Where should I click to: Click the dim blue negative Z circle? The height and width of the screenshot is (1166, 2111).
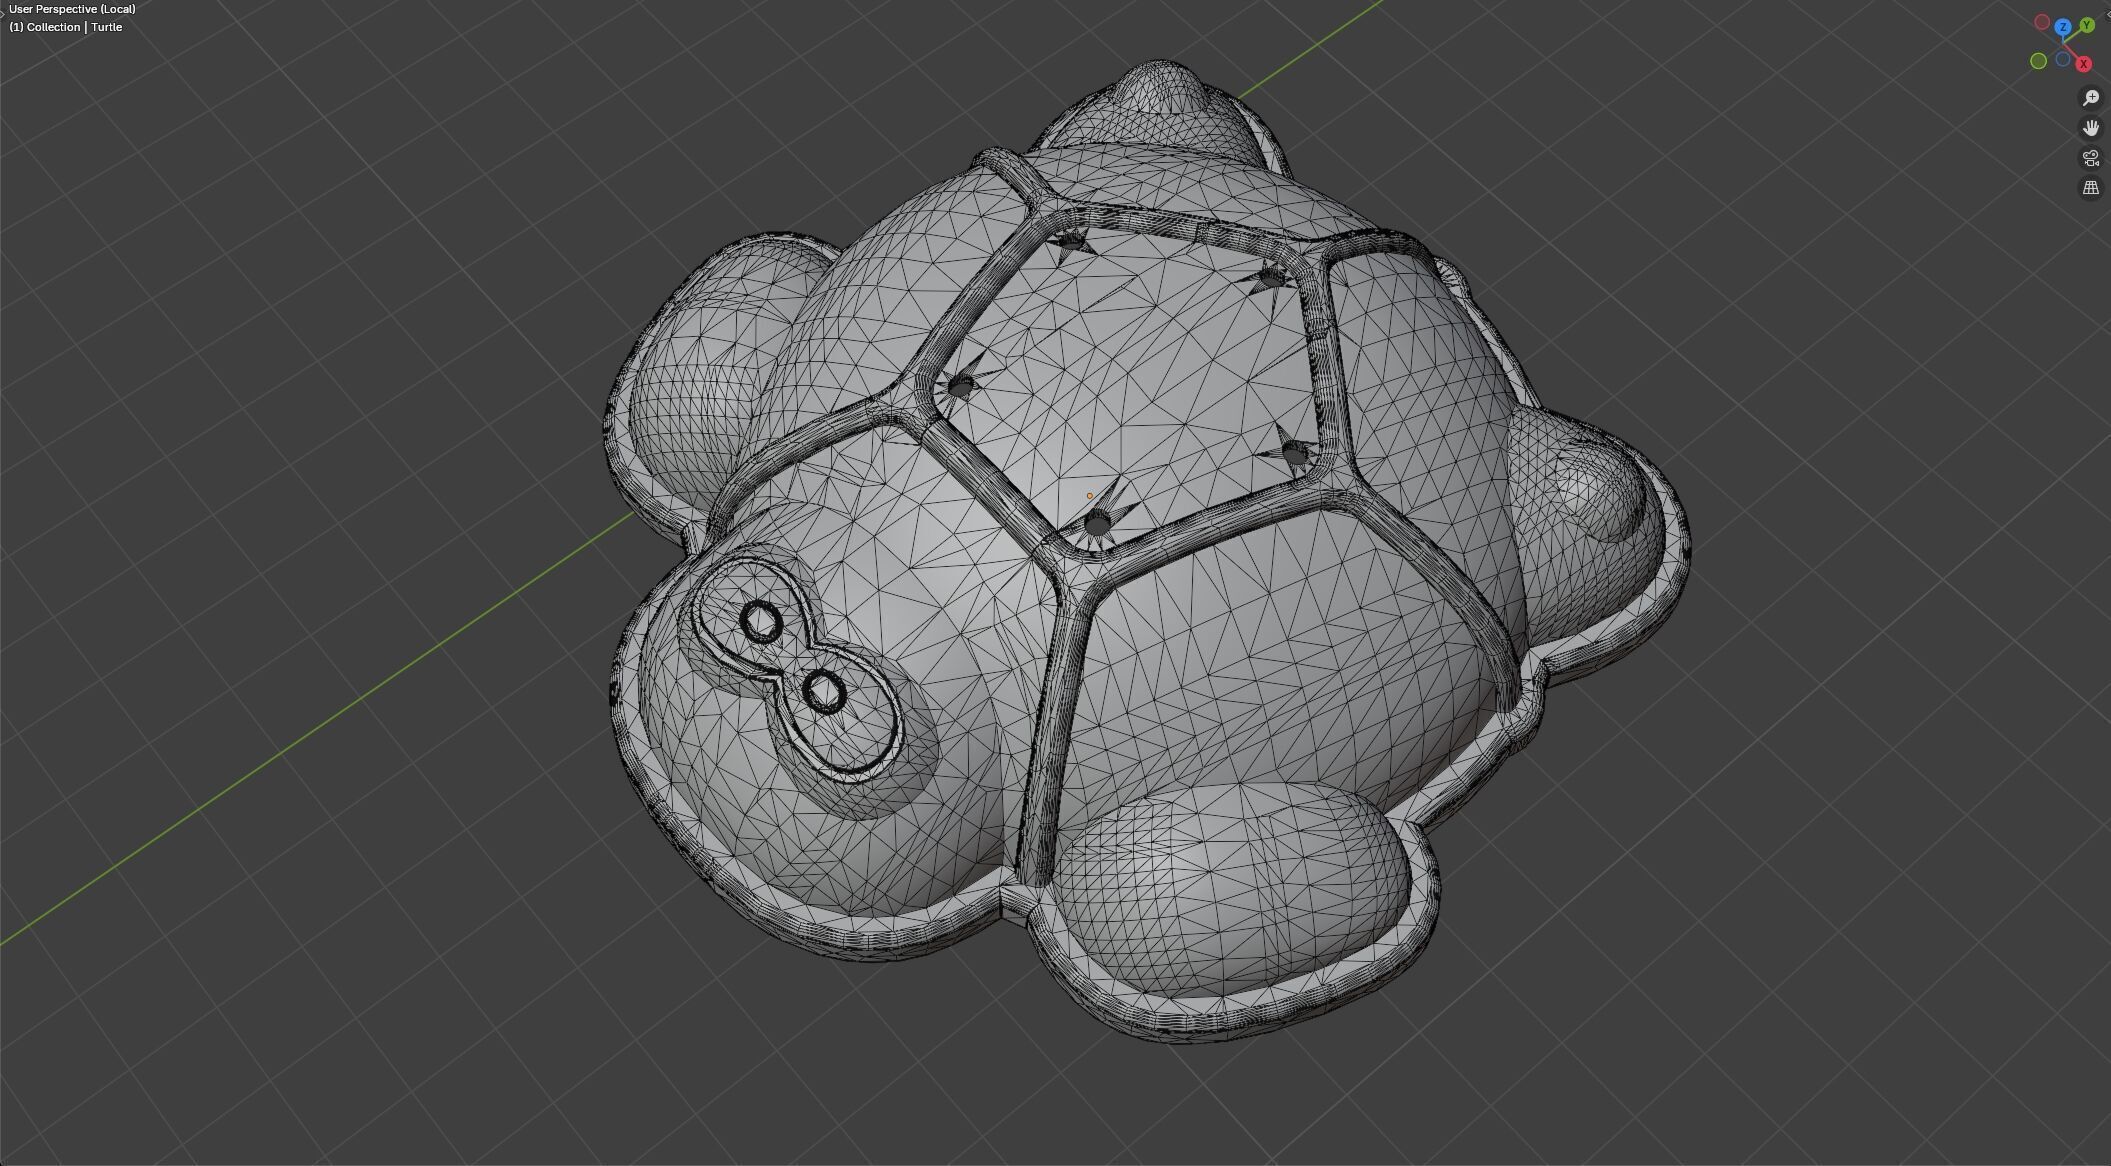2062,60
